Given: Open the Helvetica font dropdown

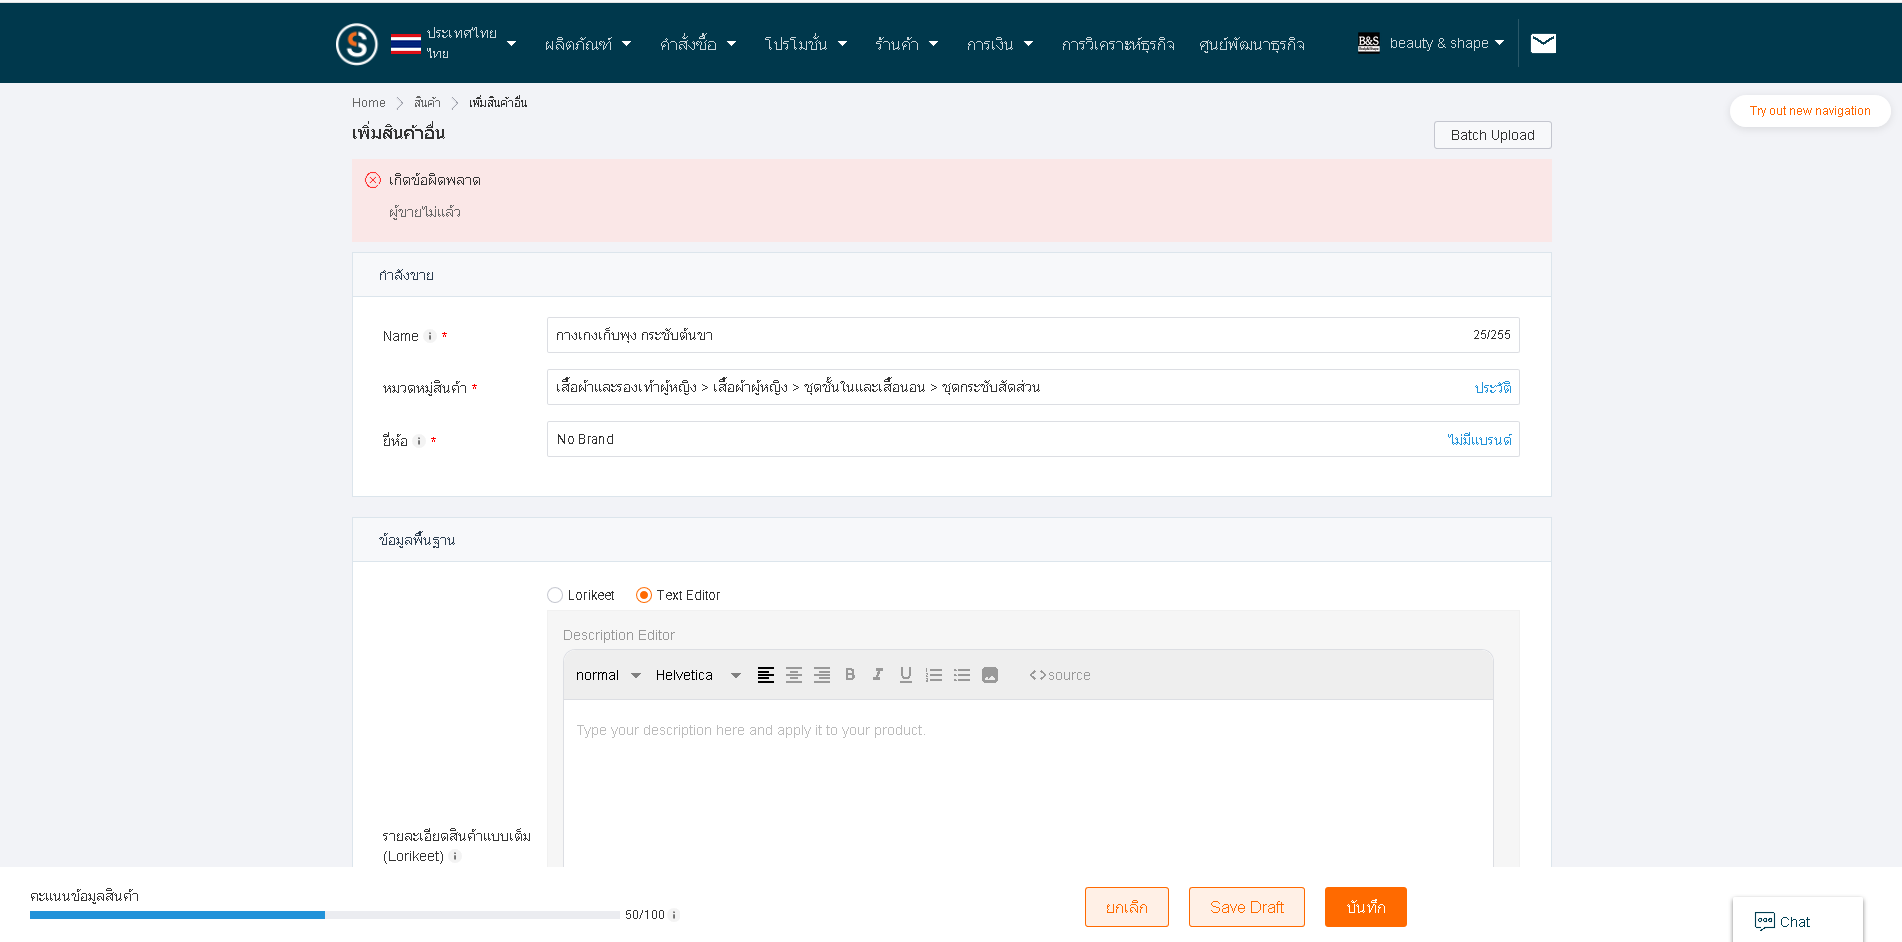Looking at the screenshot, I should pyautogui.click(x=698, y=675).
